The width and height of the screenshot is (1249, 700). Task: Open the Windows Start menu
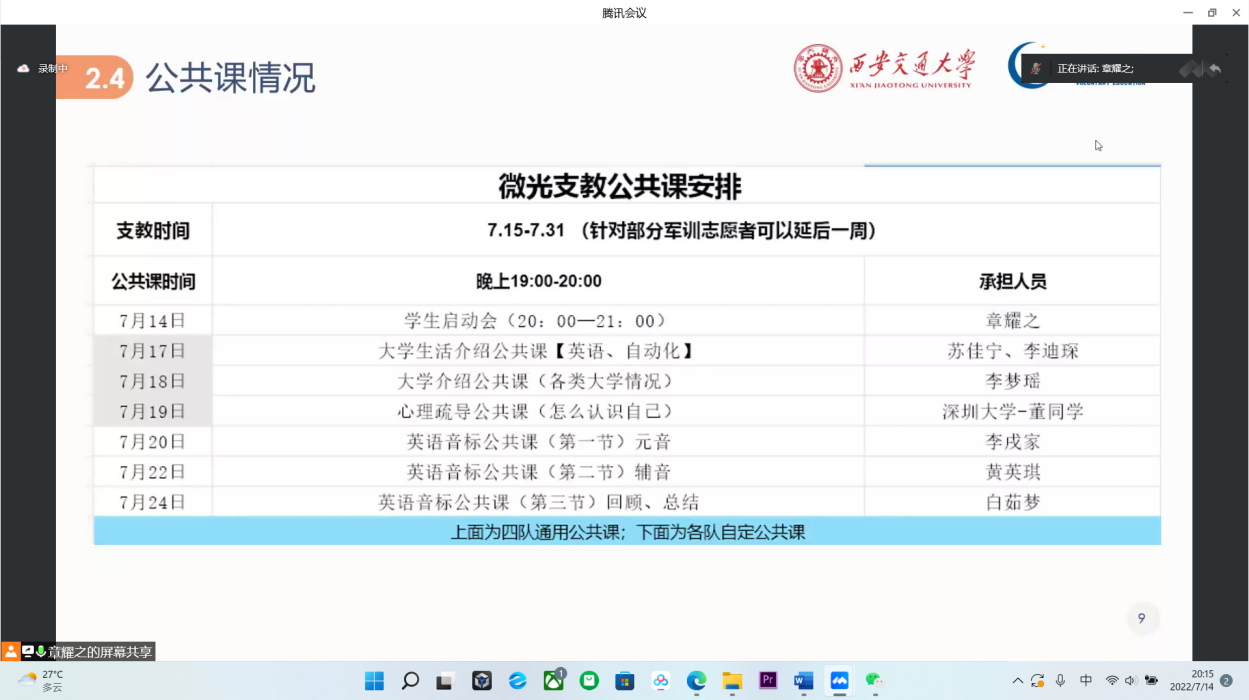(x=374, y=681)
